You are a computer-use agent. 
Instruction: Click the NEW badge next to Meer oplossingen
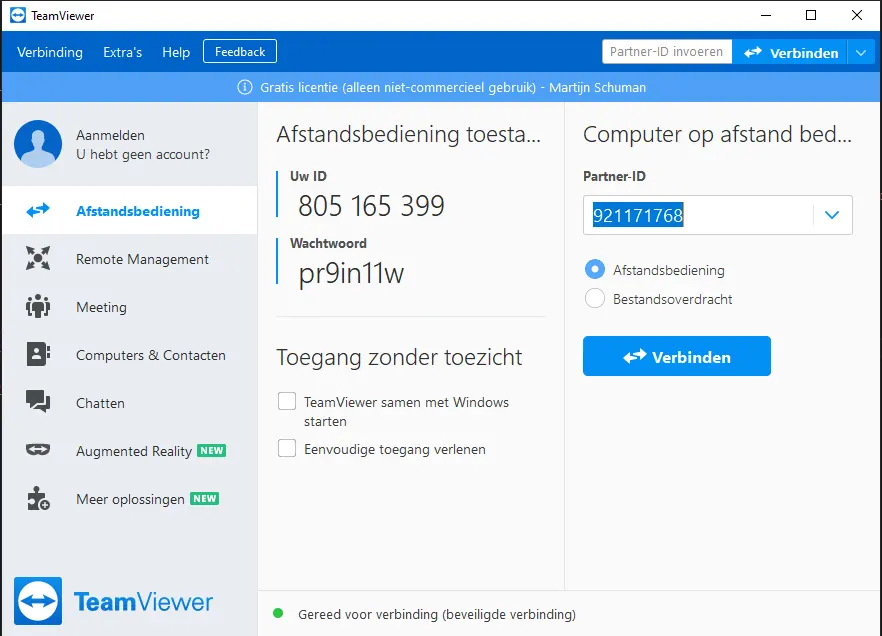pos(204,499)
